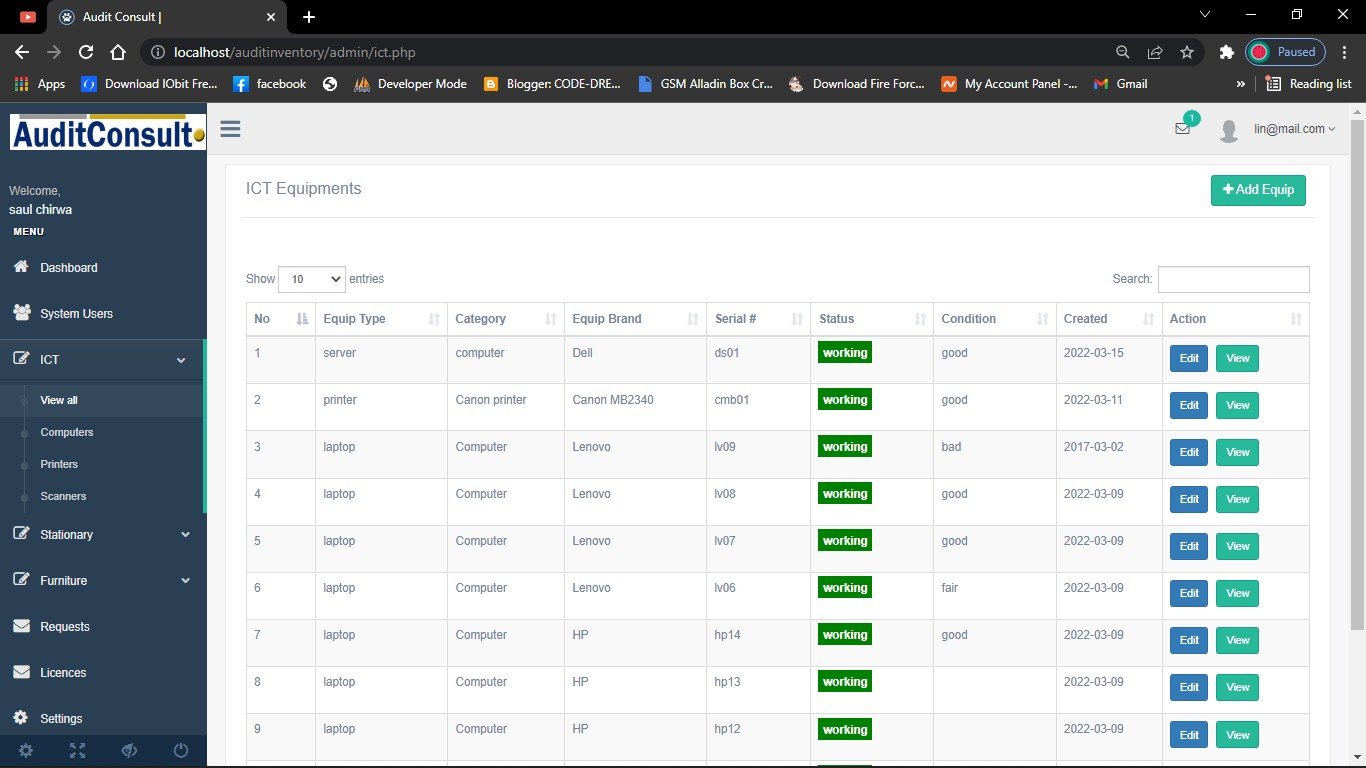Open the lin@mail.com user dropdown
This screenshot has width=1366, height=768.
1294,129
